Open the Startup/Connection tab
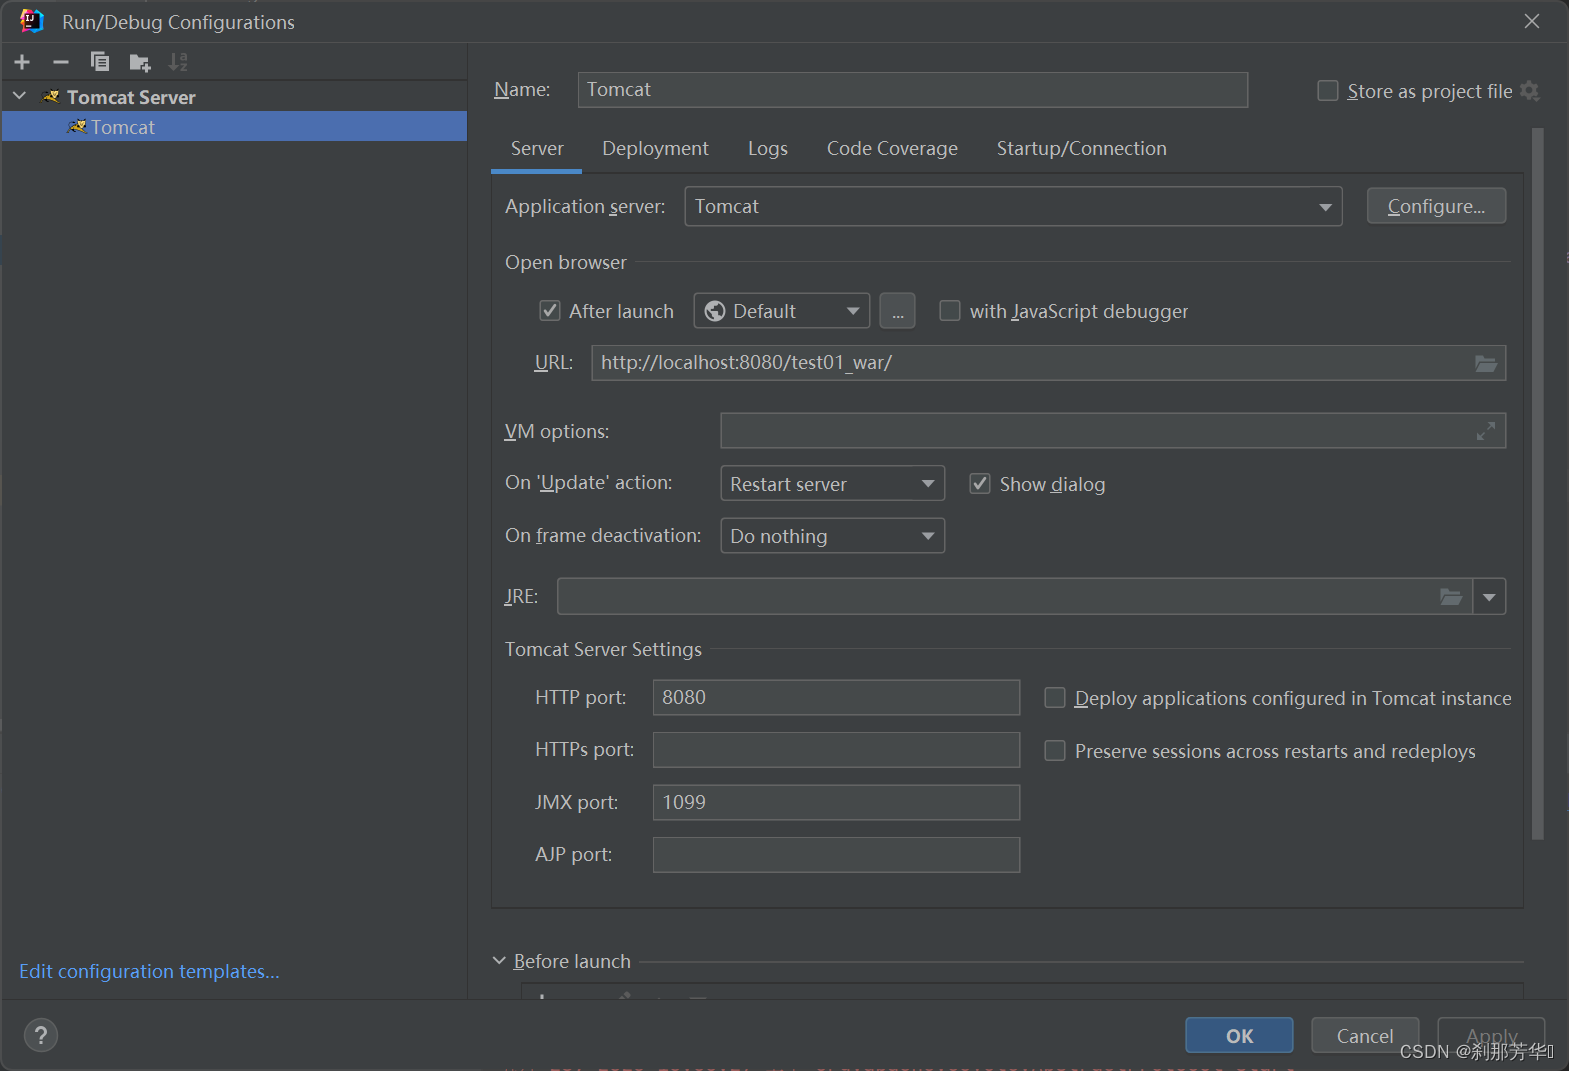 (1081, 148)
